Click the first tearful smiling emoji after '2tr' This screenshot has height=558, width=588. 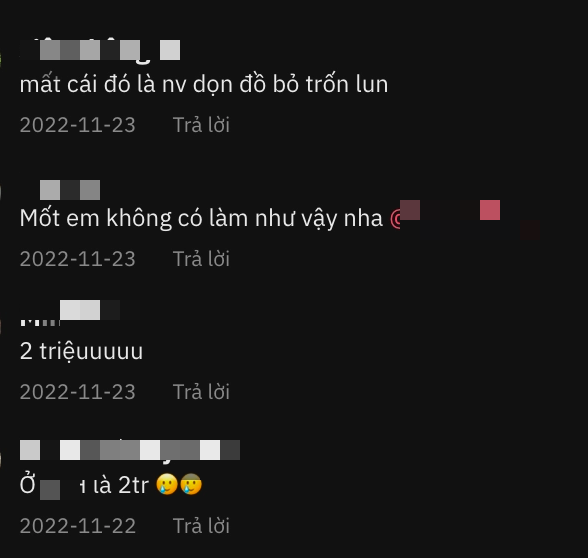167,484
